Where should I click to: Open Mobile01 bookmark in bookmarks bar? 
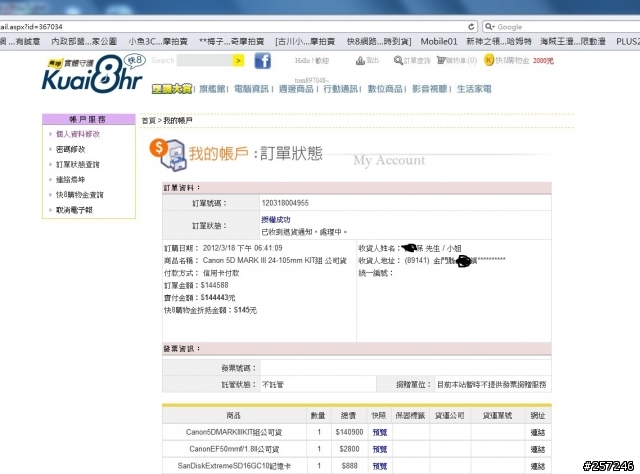coord(439,41)
